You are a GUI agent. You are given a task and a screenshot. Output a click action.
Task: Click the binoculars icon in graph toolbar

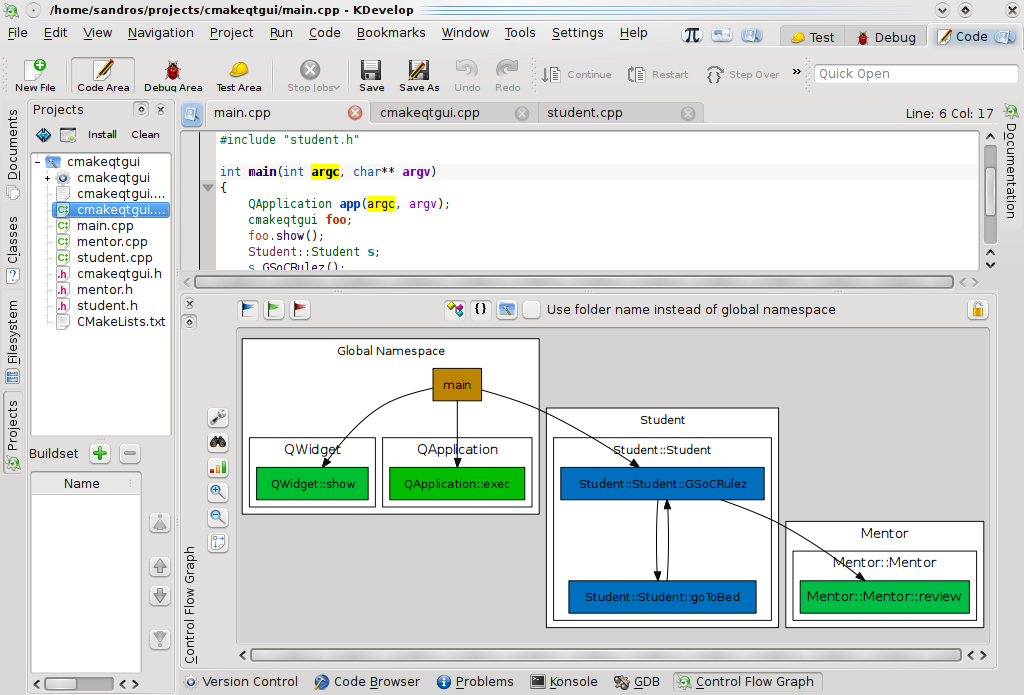(x=217, y=442)
